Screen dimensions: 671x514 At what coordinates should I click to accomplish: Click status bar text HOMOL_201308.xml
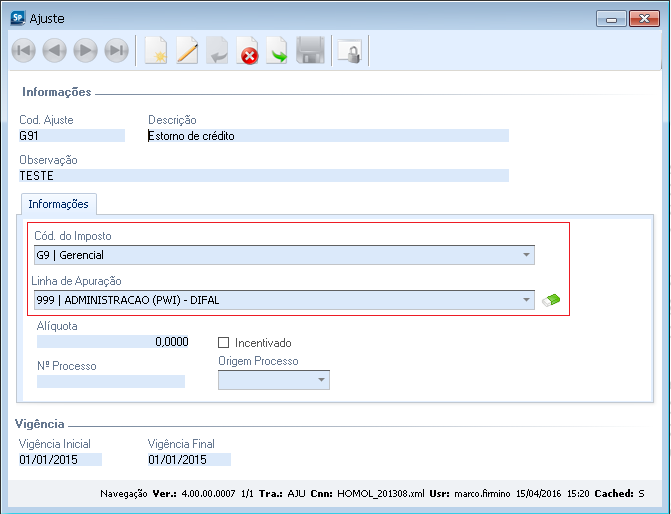(380, 493)
